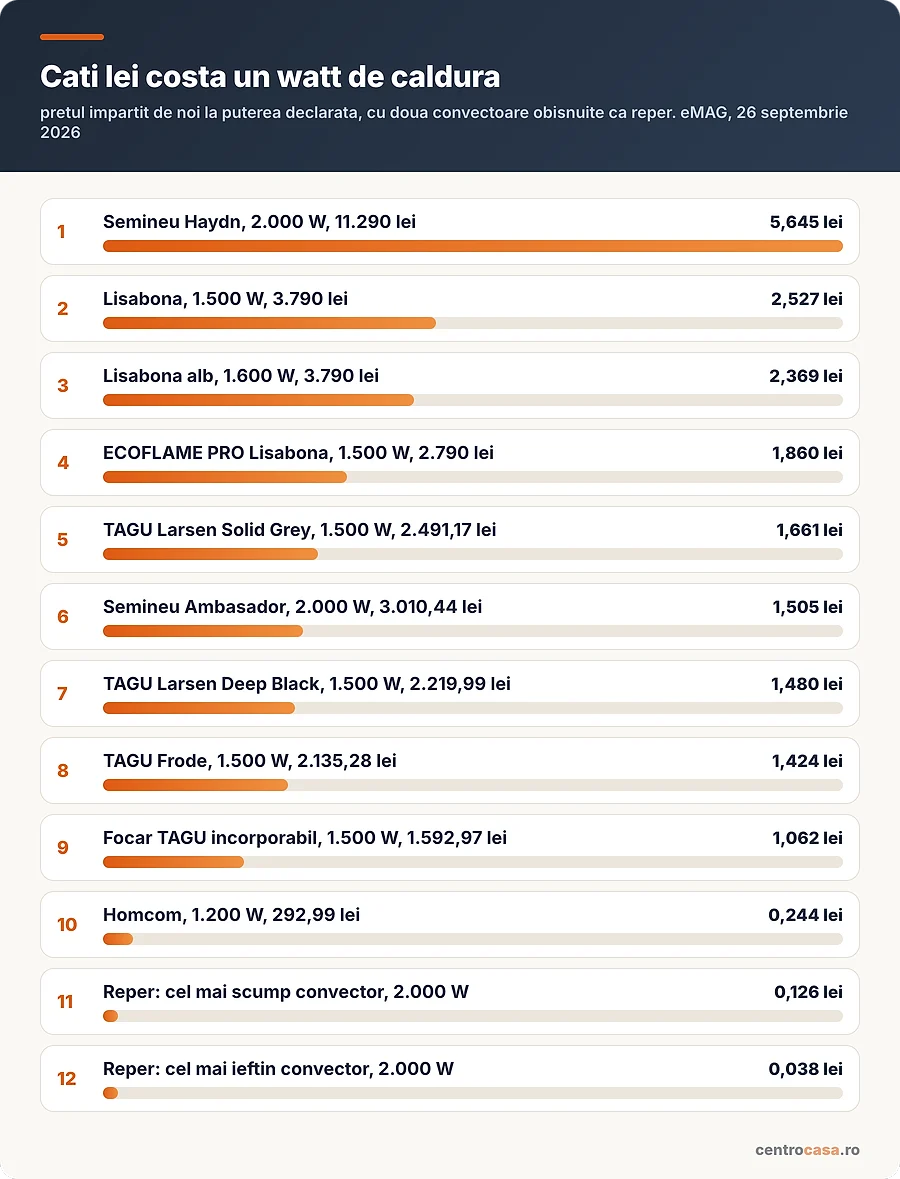Viewport: 900px width, 1179px height.
Task: Open the Lisabona alb entry
Action: [450, 386]
